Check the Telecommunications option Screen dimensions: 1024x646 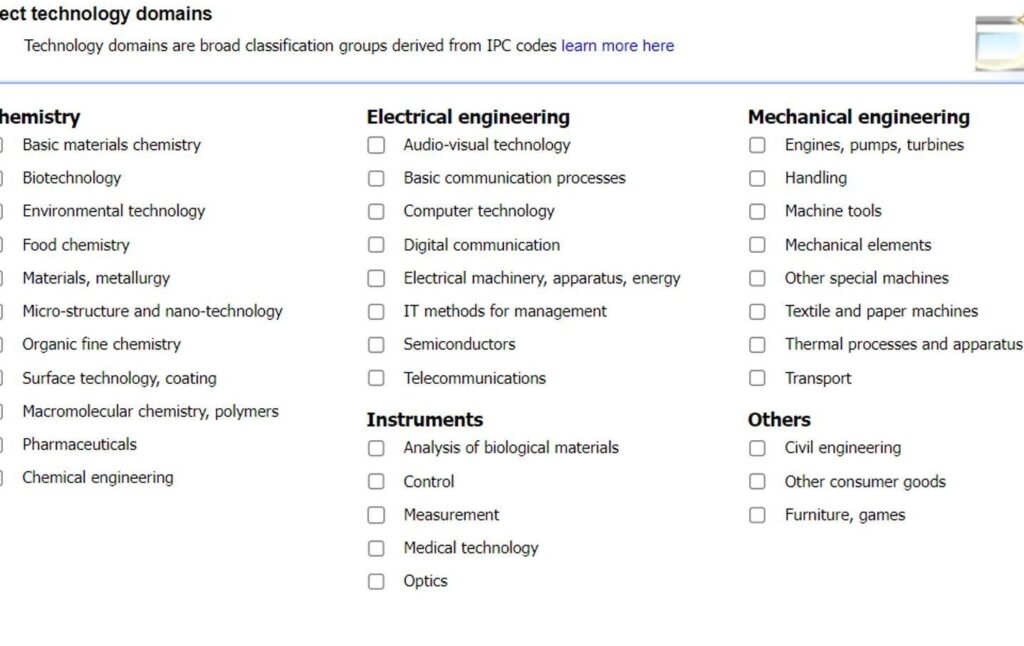click(x=376, y=378)
